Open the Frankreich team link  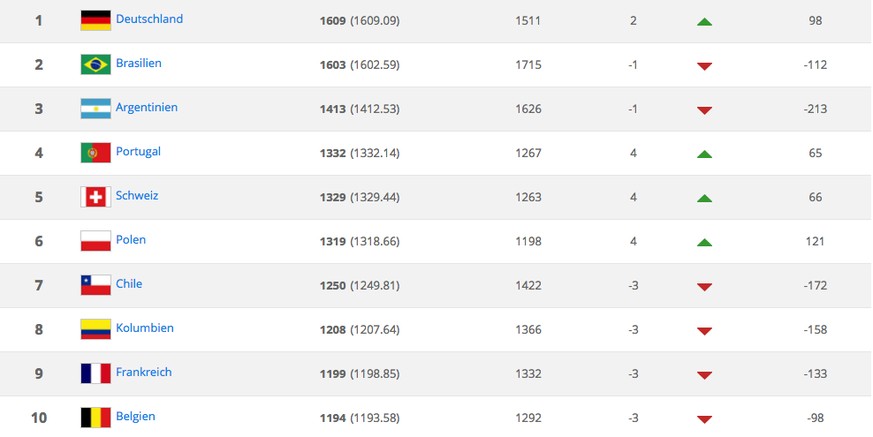144,372
